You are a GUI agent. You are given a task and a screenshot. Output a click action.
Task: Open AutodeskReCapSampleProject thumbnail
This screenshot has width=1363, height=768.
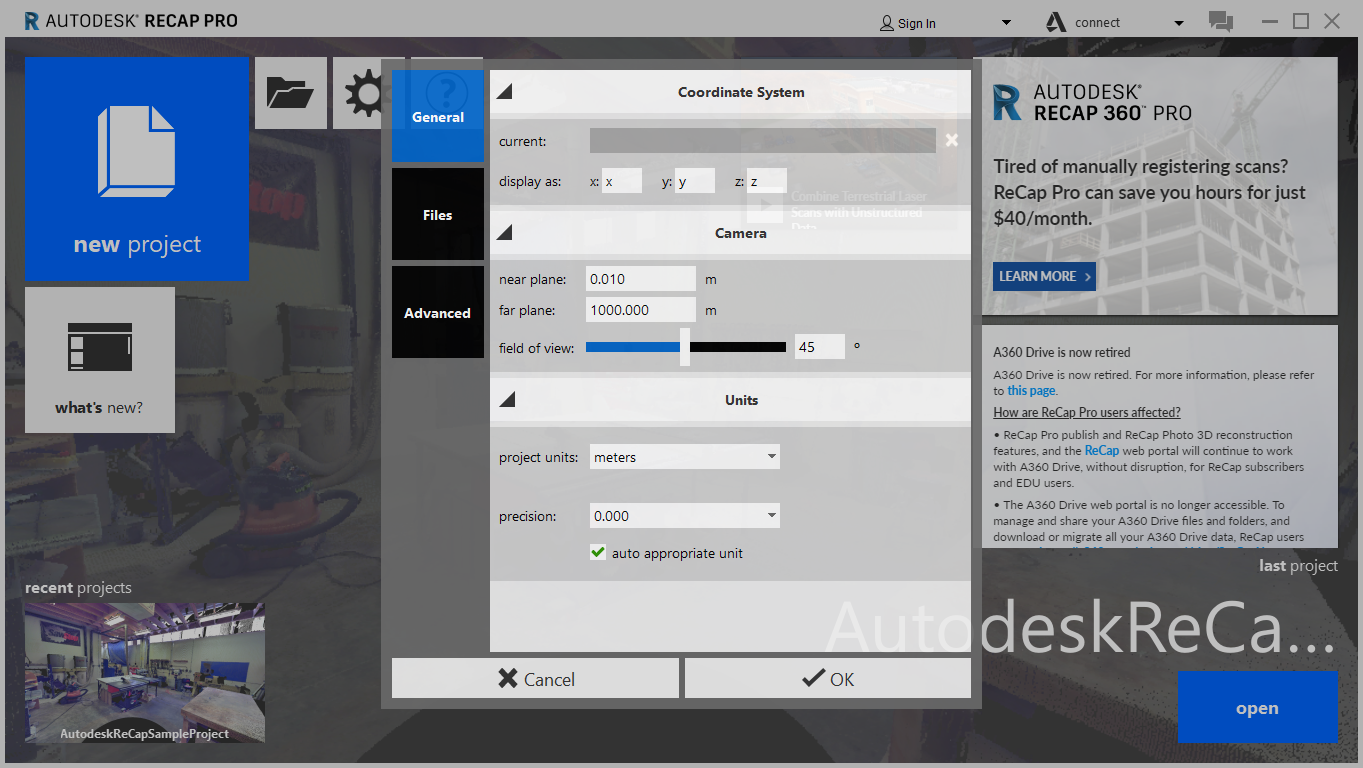(145, 672)
